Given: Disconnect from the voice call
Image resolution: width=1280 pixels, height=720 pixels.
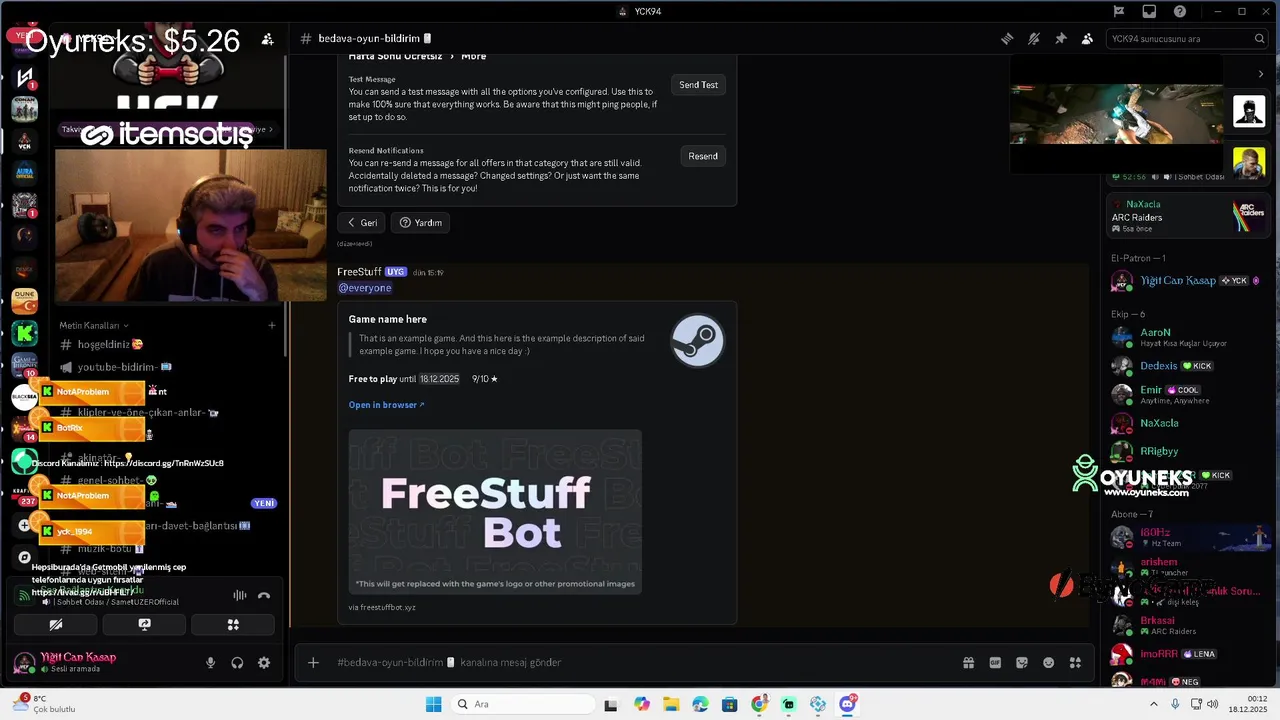Looking at the screenshot, I should (x=264, y=596).
